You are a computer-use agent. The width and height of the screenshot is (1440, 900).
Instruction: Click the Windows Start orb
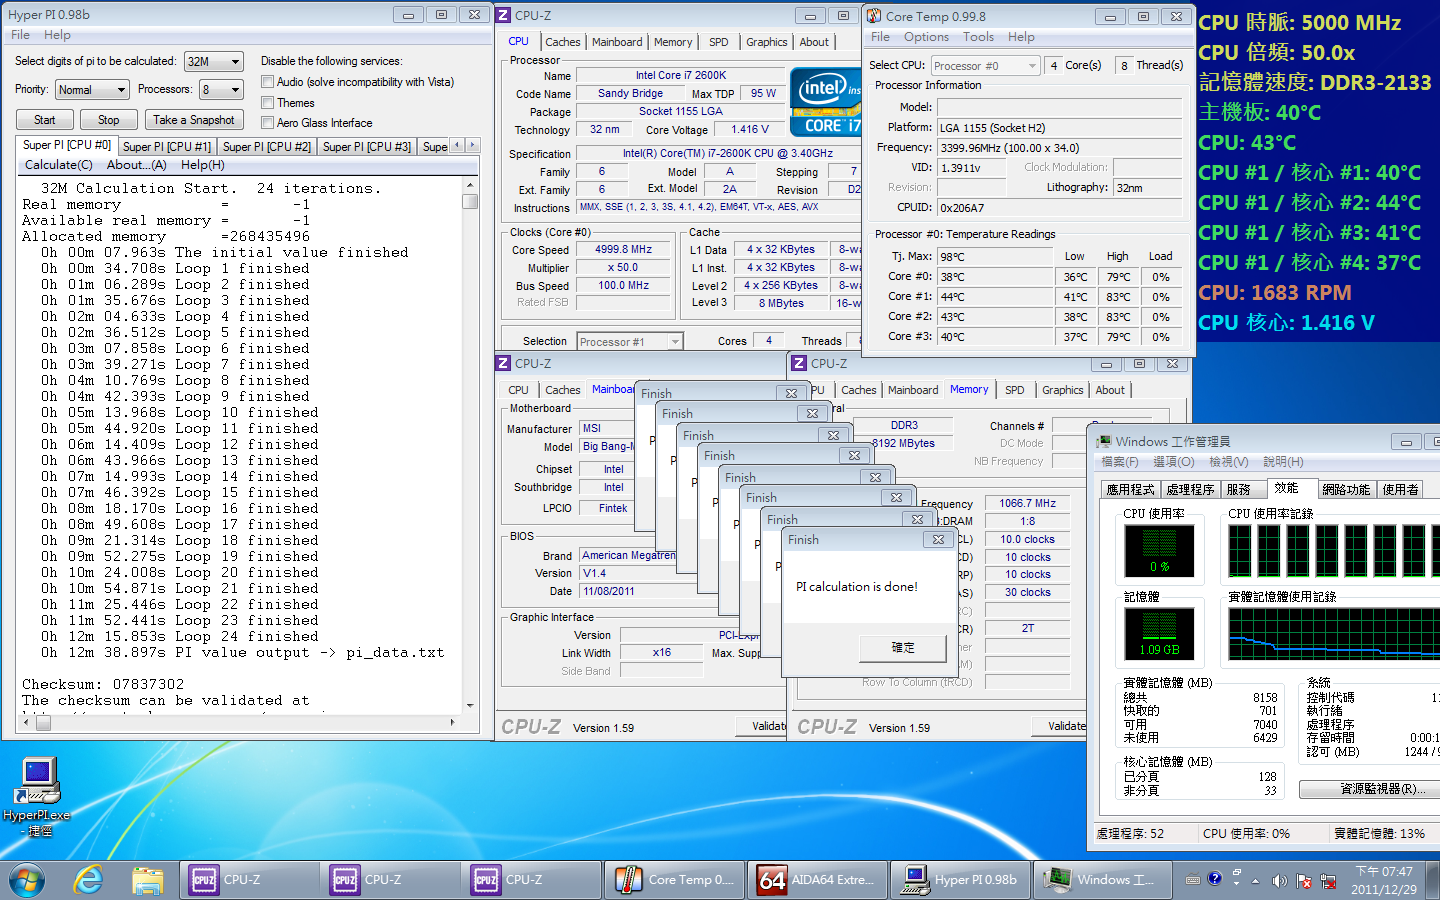point(27,880)
